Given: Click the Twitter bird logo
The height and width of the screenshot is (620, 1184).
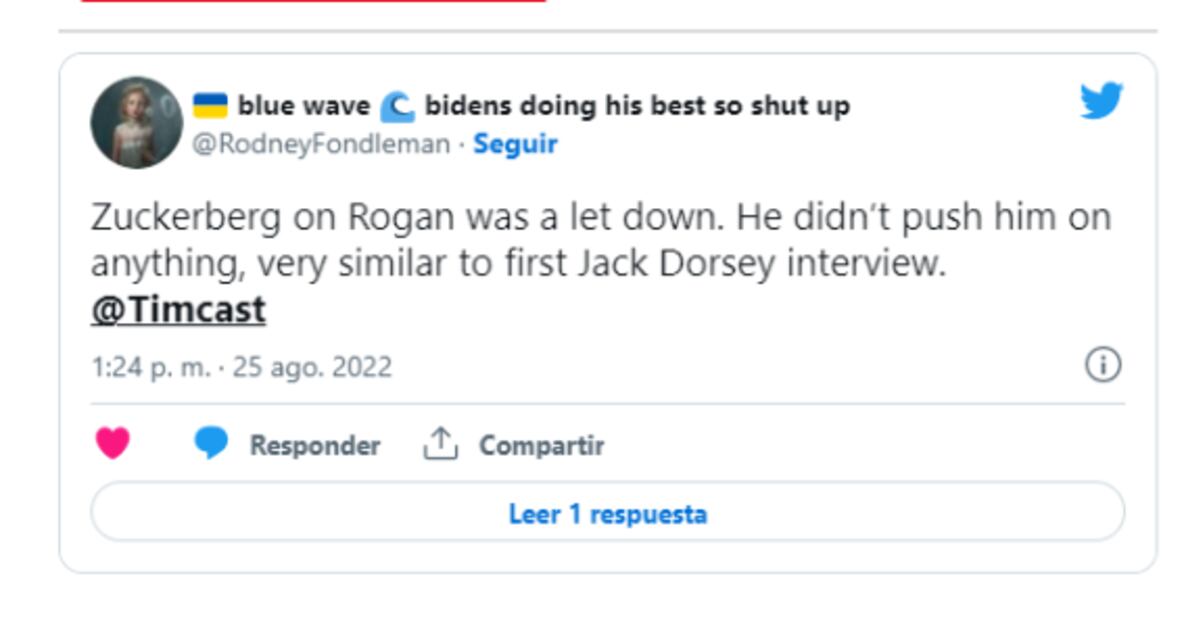Looking at the screenshot, I should tap(1101, 101).
